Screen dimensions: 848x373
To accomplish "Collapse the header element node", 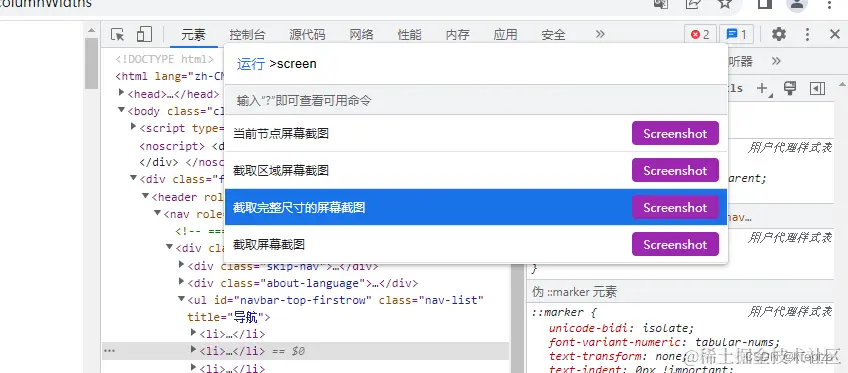I will (145, 196).
